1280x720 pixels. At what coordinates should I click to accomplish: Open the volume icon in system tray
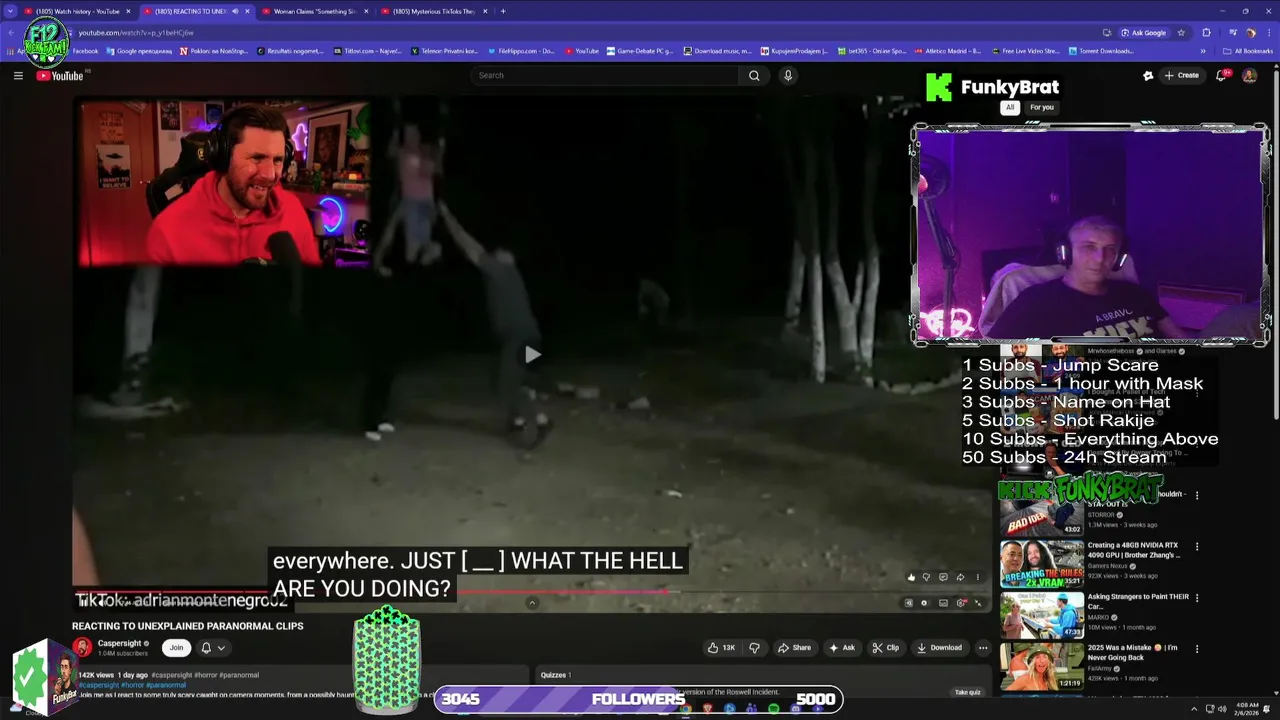1222,709
